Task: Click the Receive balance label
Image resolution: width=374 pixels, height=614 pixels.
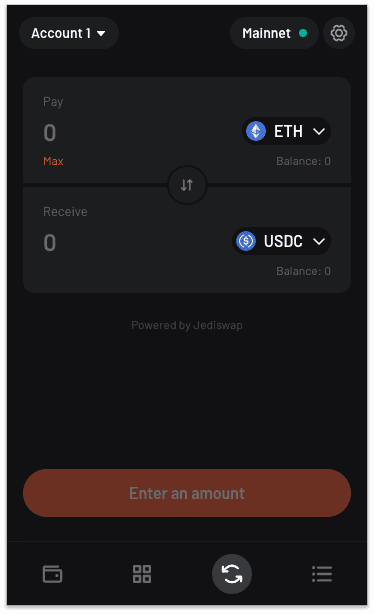Action: 303,271
